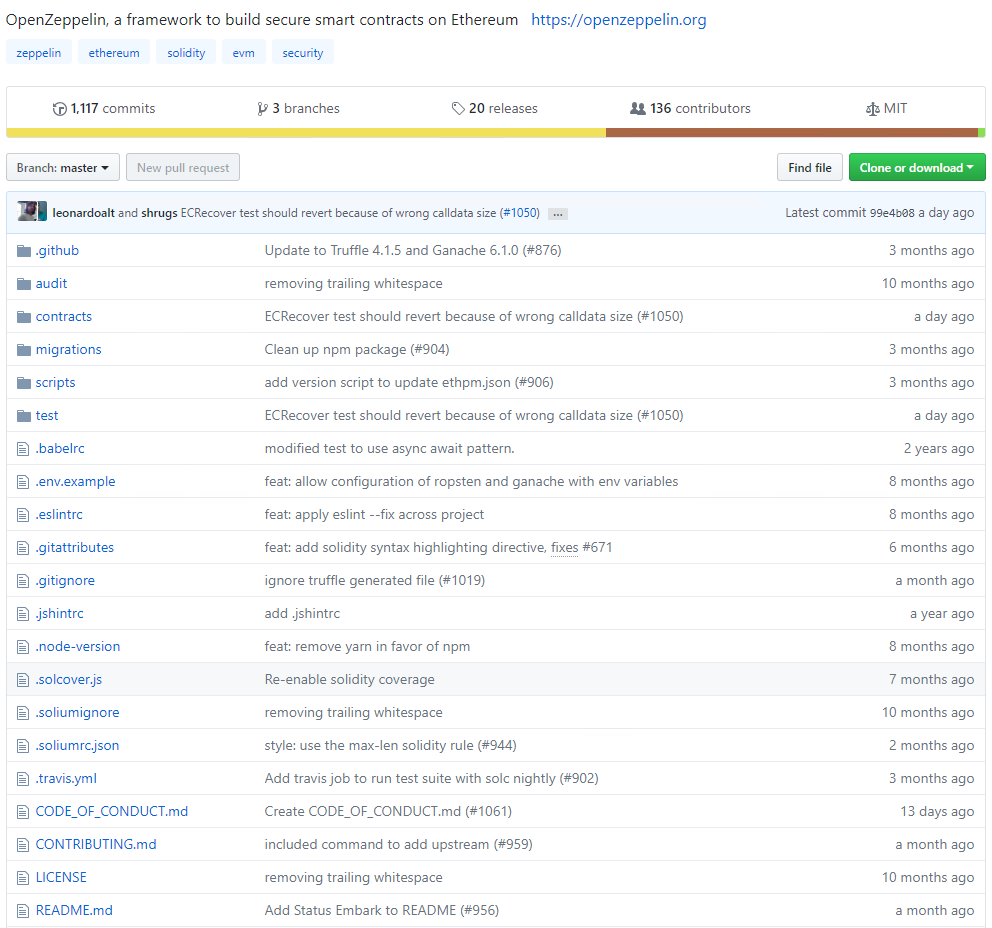Click the contributors people icon
The height and width of the screenshot is (928, 992).
pos(638,109)
